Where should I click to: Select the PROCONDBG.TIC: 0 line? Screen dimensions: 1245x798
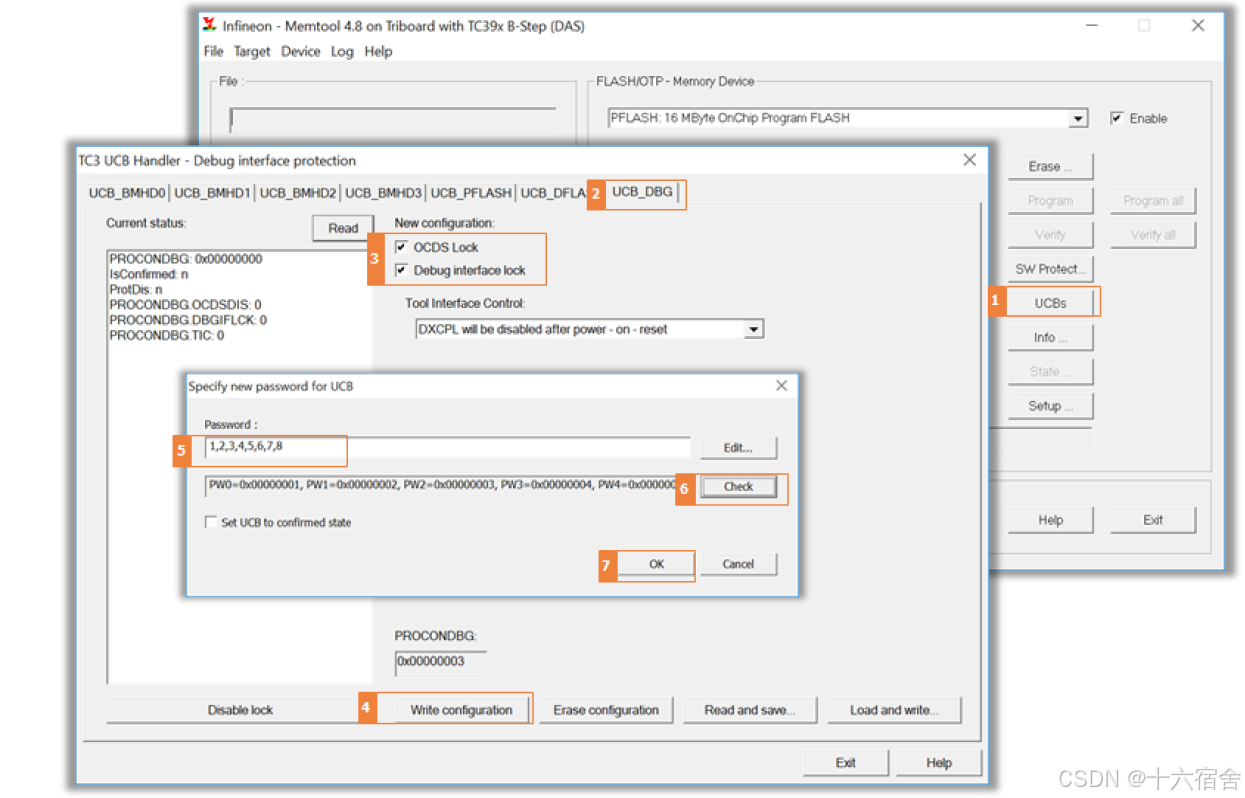(x=166, y=335)
